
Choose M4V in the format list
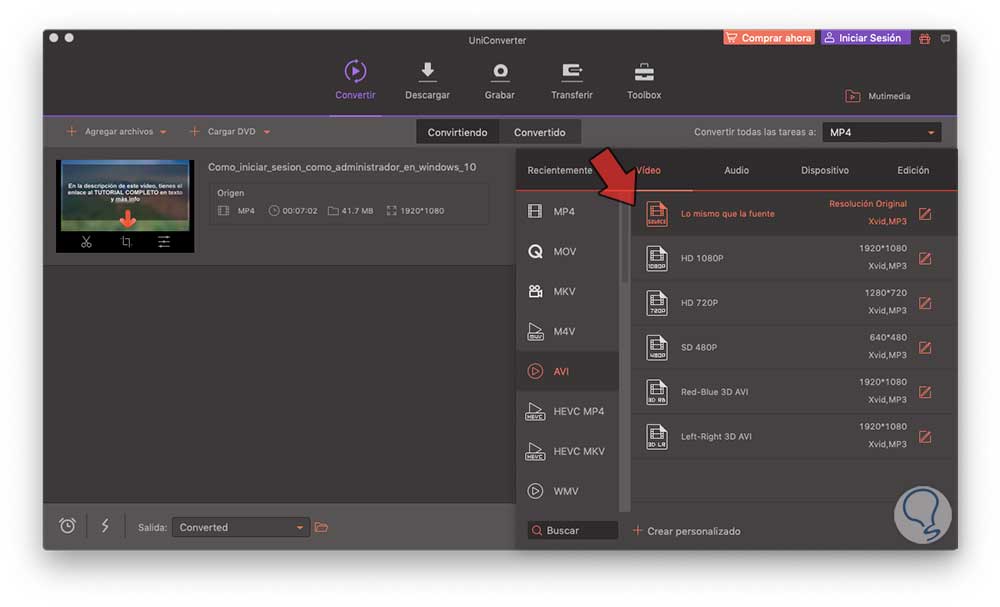(x=568, y=331)
